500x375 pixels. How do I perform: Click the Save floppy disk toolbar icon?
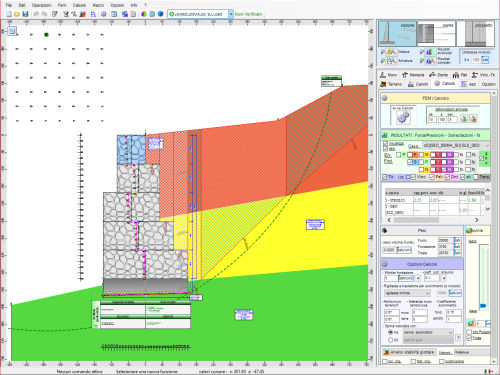(25, 14)
